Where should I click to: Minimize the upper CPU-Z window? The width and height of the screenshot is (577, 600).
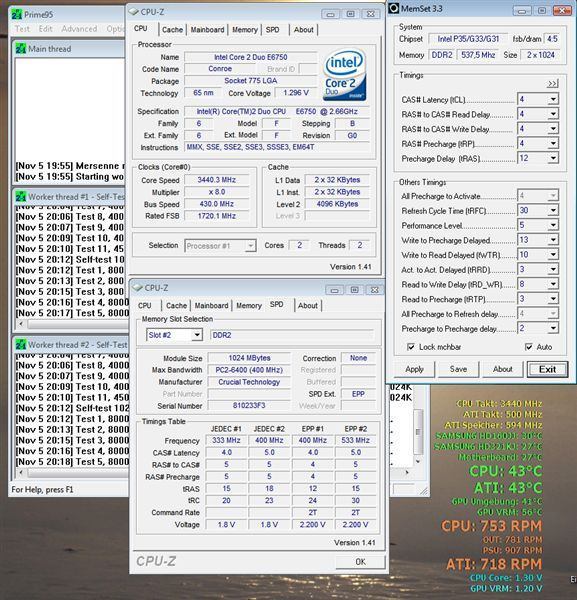pyautogui.click(x=331, y=14)
